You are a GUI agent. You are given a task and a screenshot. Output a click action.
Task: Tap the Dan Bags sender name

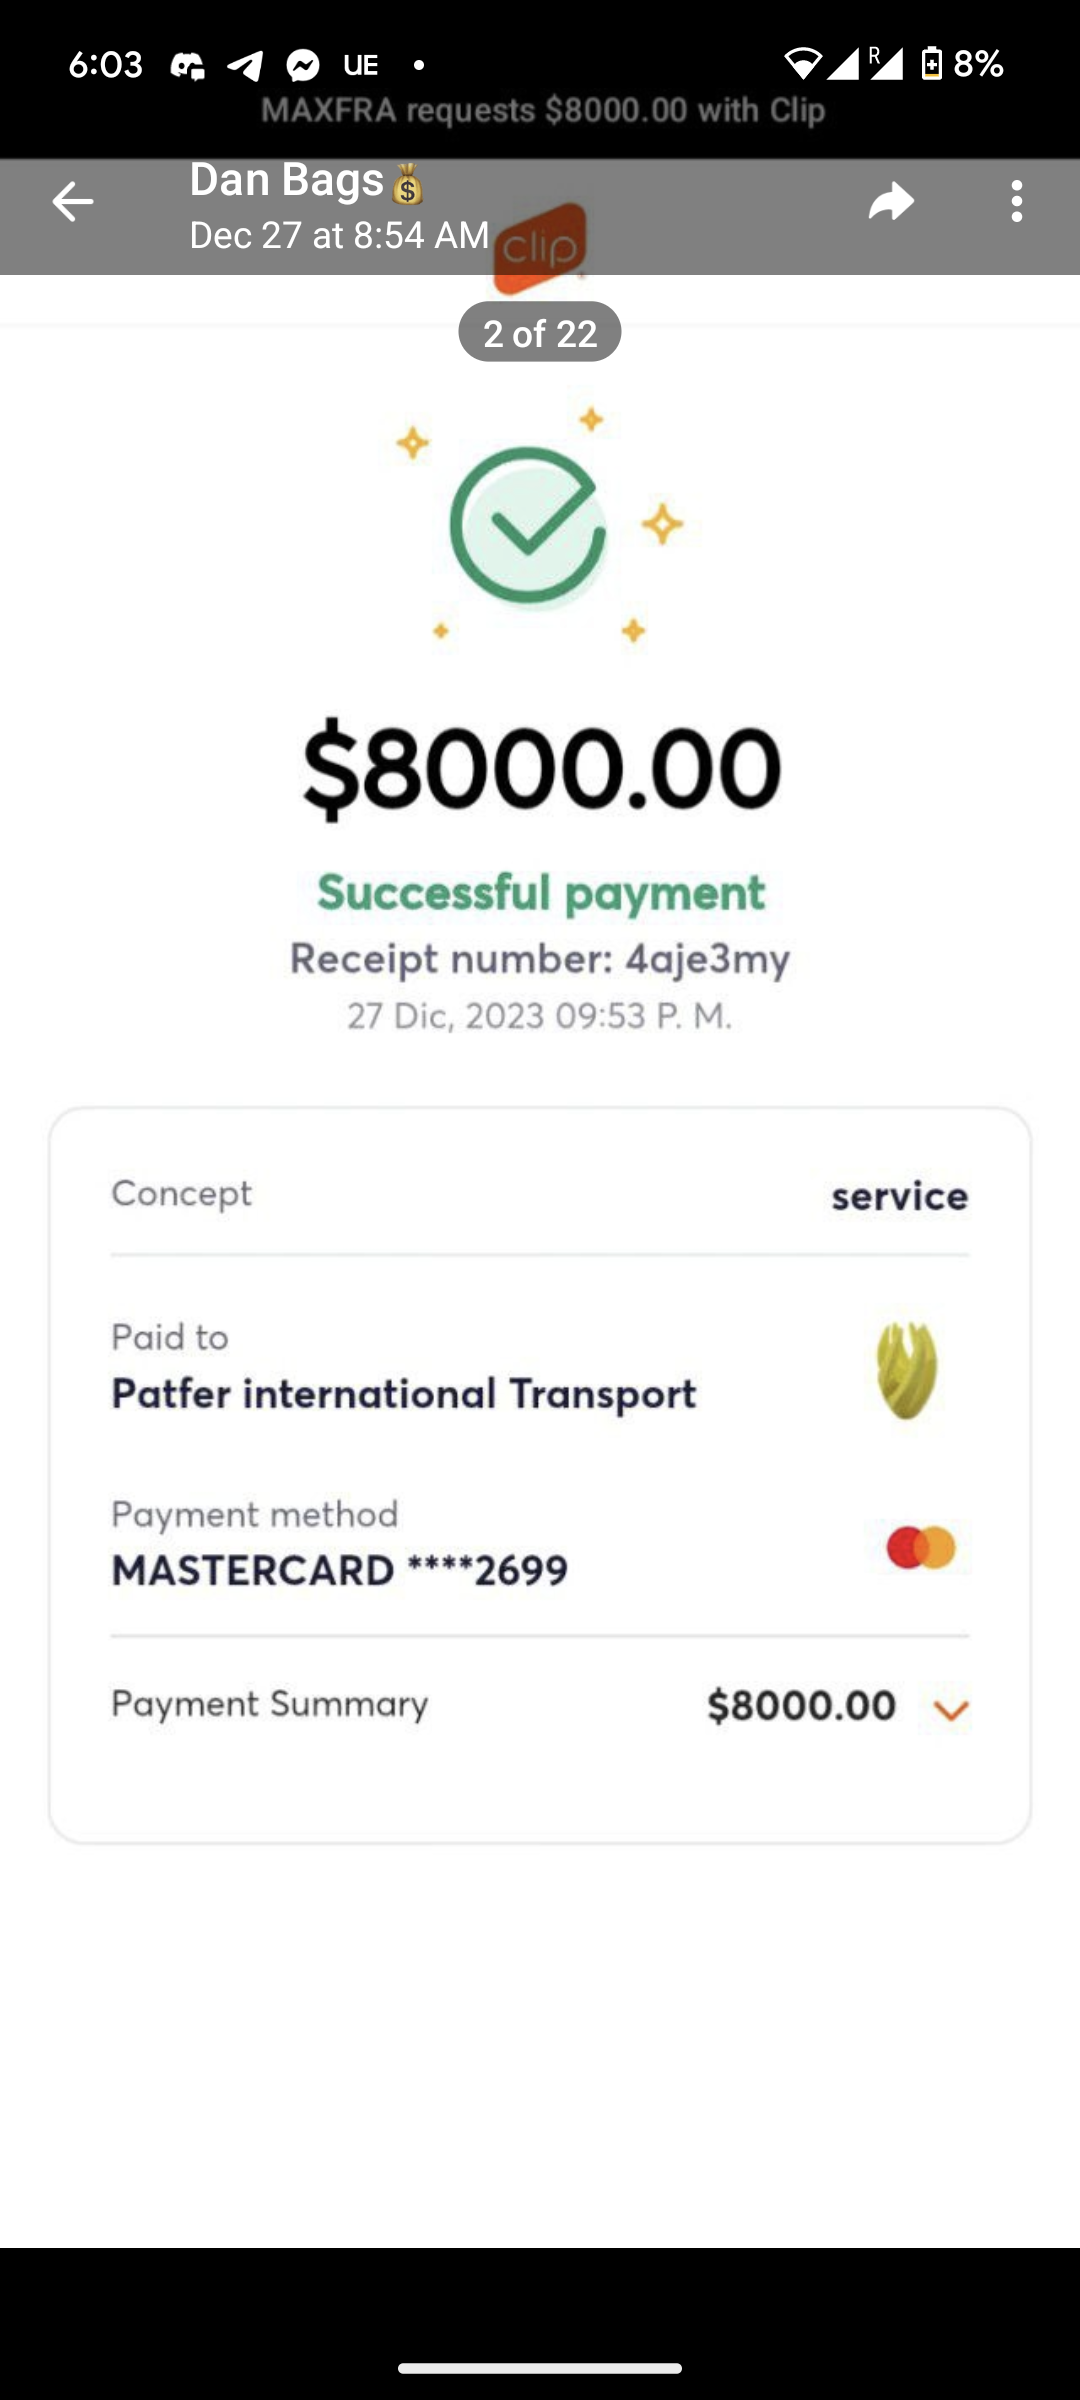tap(288, 181)
